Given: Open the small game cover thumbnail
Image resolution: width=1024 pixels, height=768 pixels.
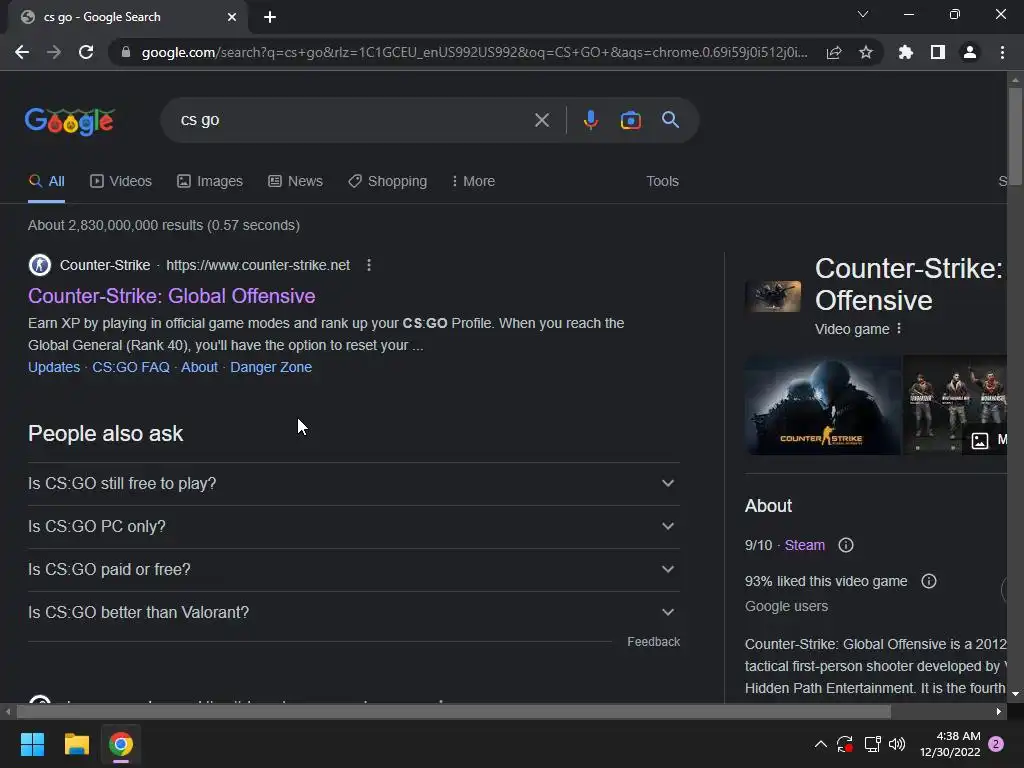Looking at the screenshot, I should tap(773, 296).
